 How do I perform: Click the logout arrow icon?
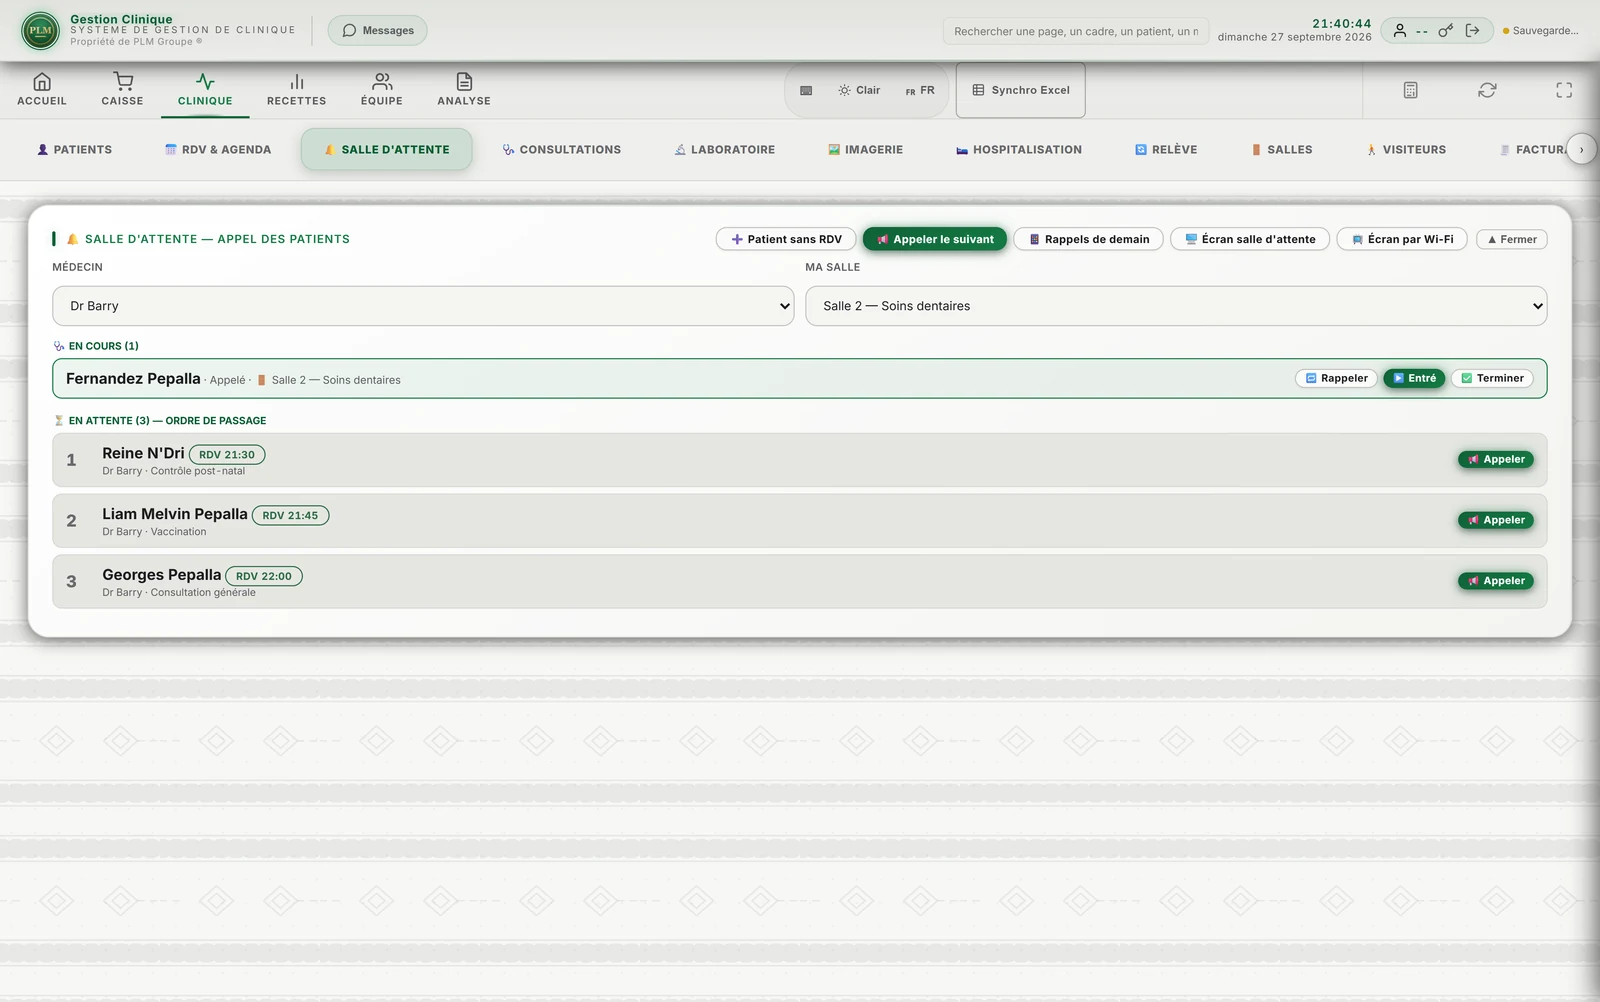point(1472,31)
